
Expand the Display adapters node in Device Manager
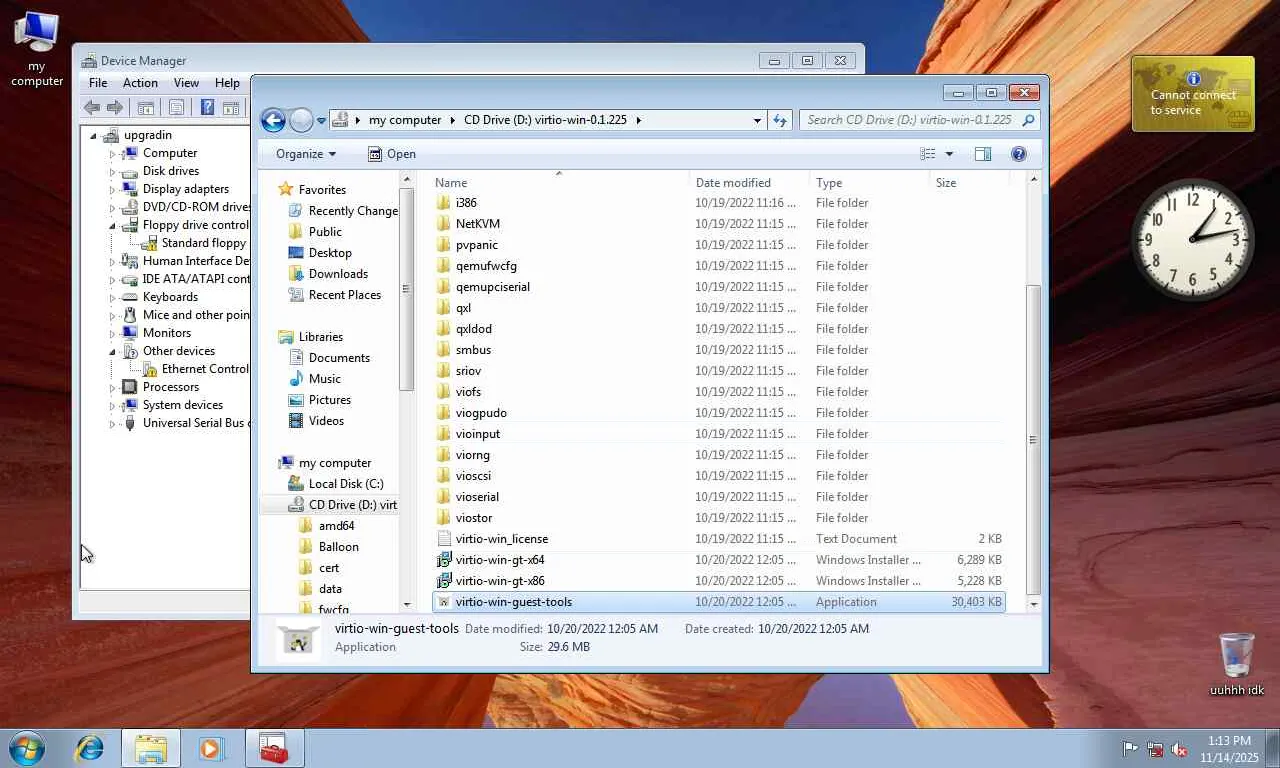[113, 189]
